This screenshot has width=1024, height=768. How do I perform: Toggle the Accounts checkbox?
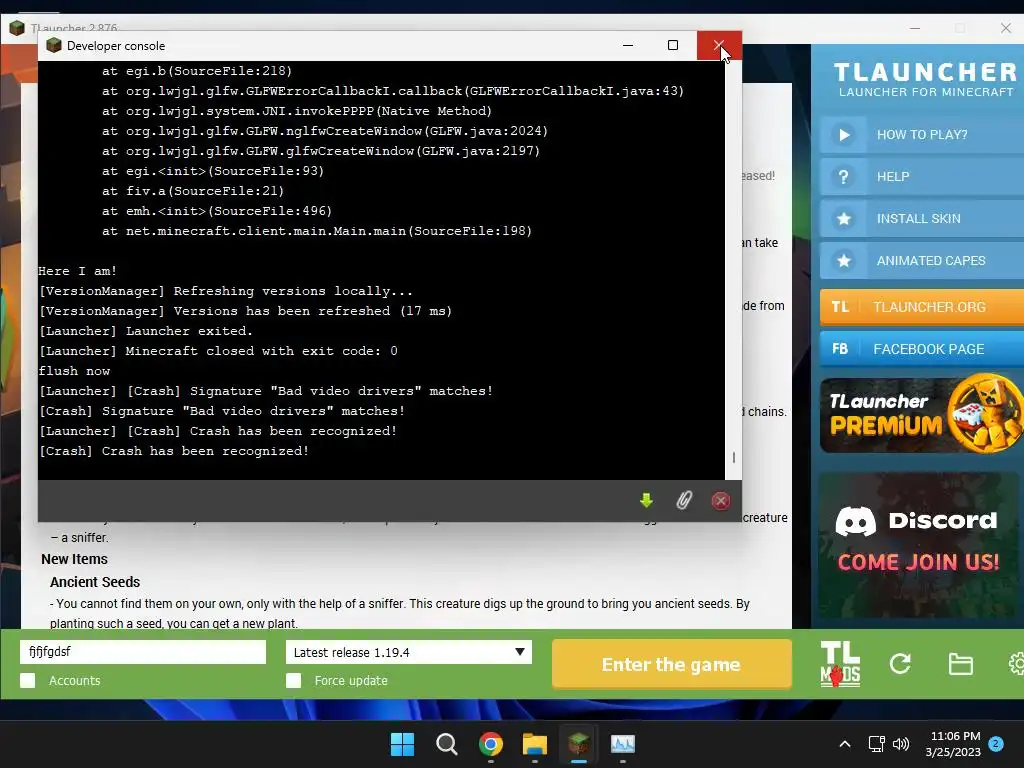click(27, 680)
